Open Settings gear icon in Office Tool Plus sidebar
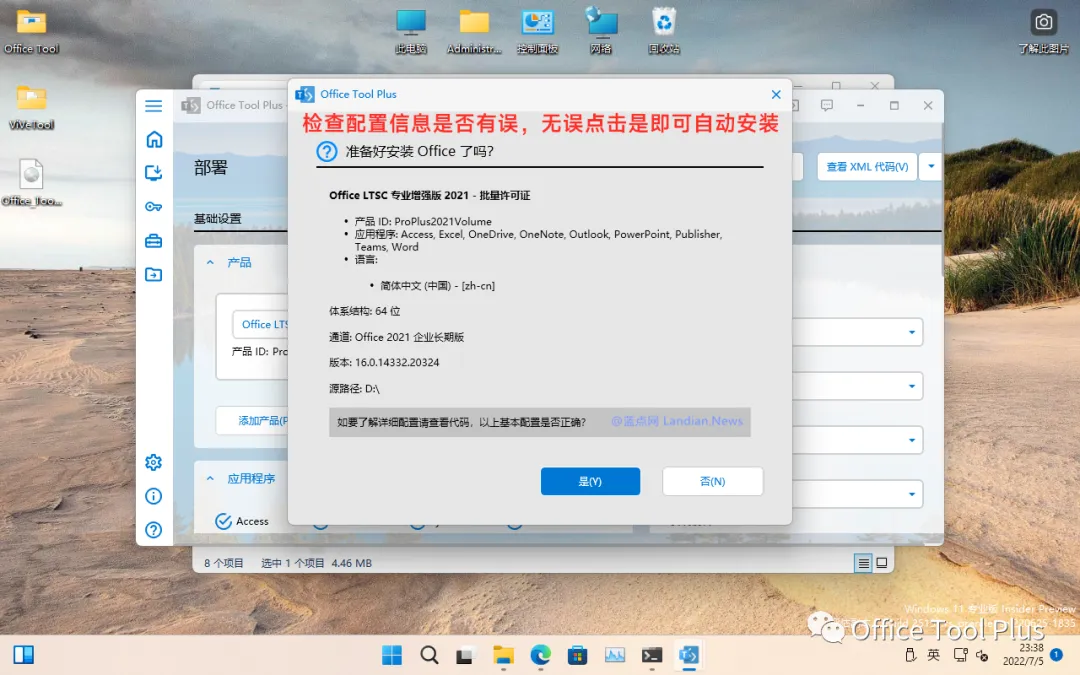 pyautogui.click(x=154, y=462)
